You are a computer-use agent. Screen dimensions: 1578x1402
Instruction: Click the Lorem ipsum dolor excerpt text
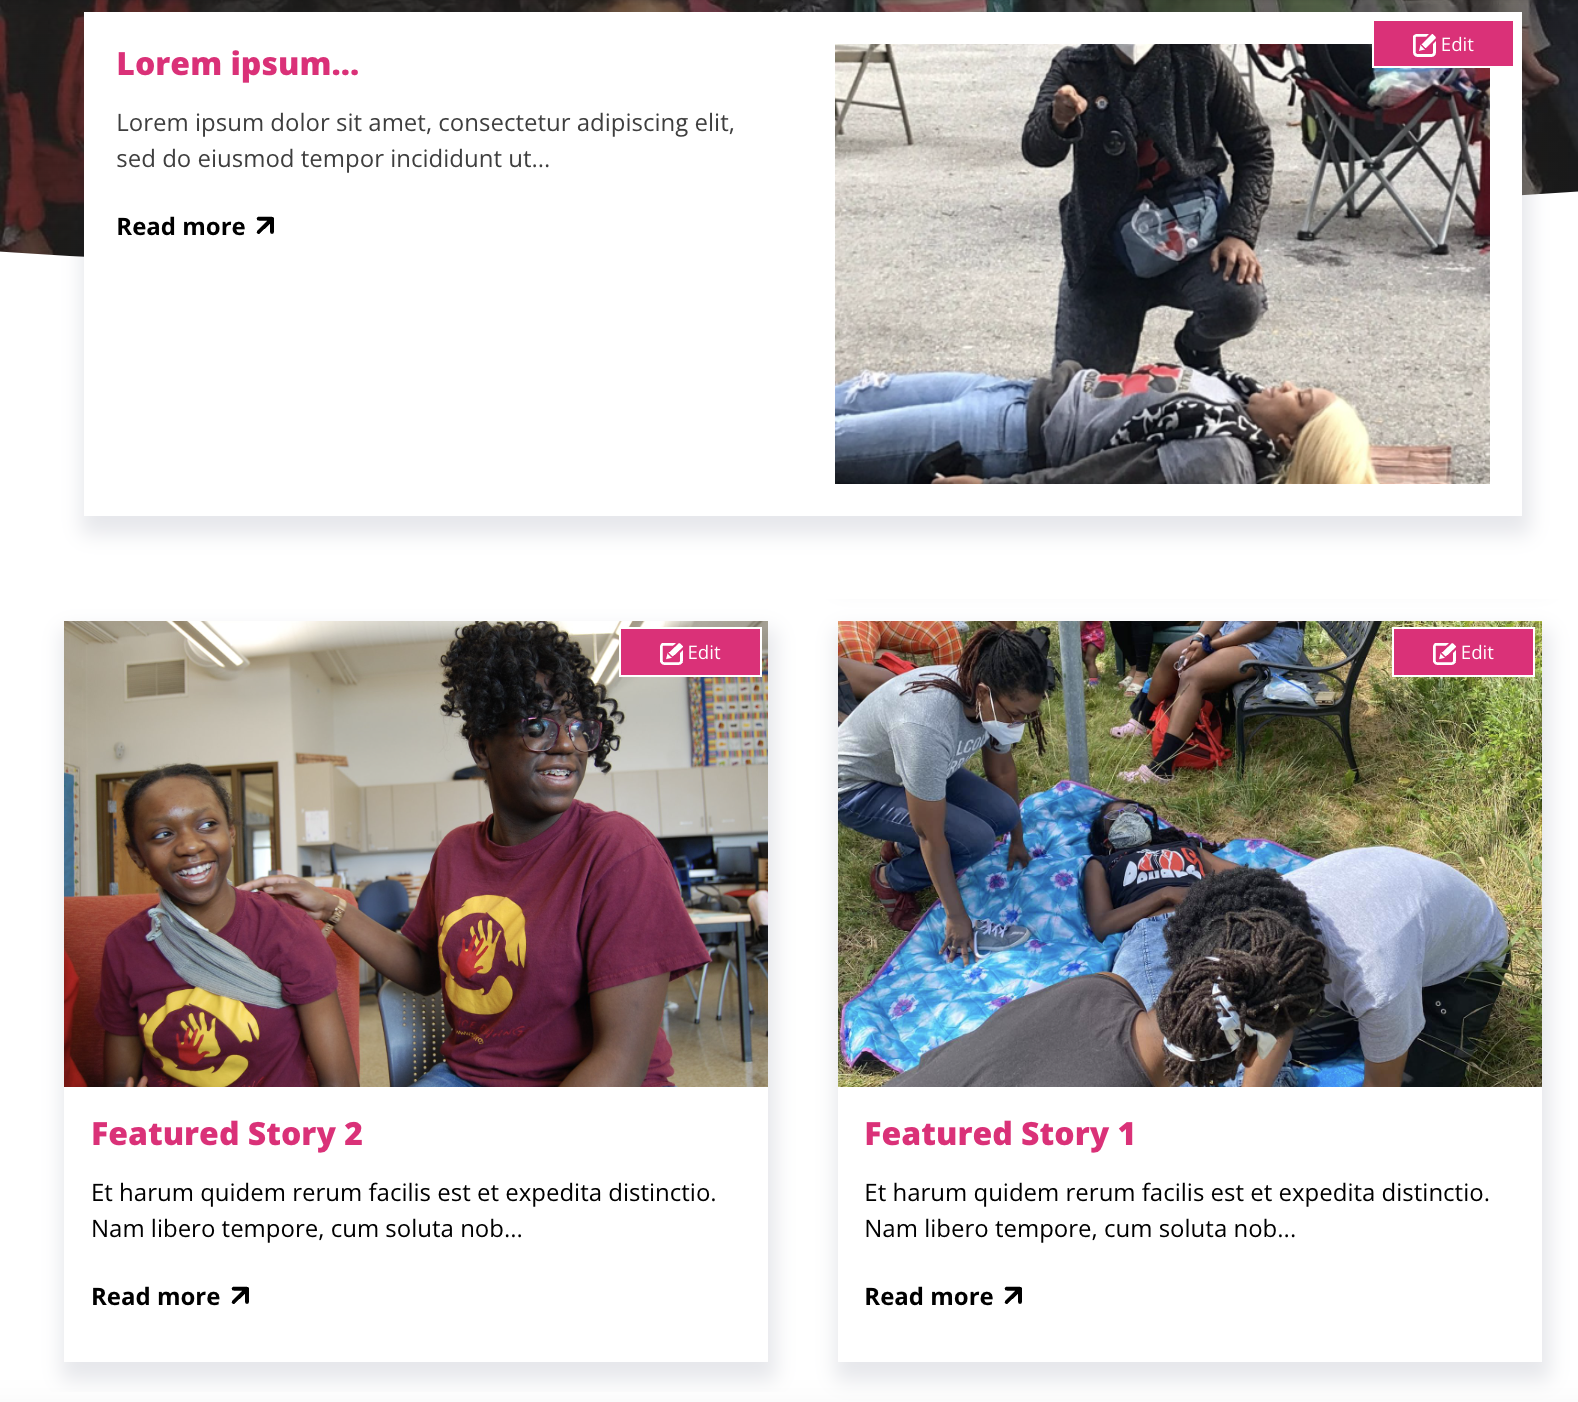(425, 141)
